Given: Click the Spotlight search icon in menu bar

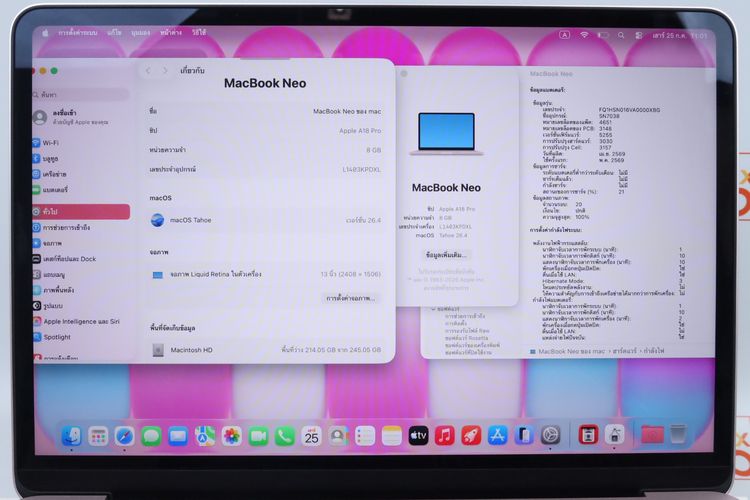Looking at the screenshot, I should [x=621, y=35].
